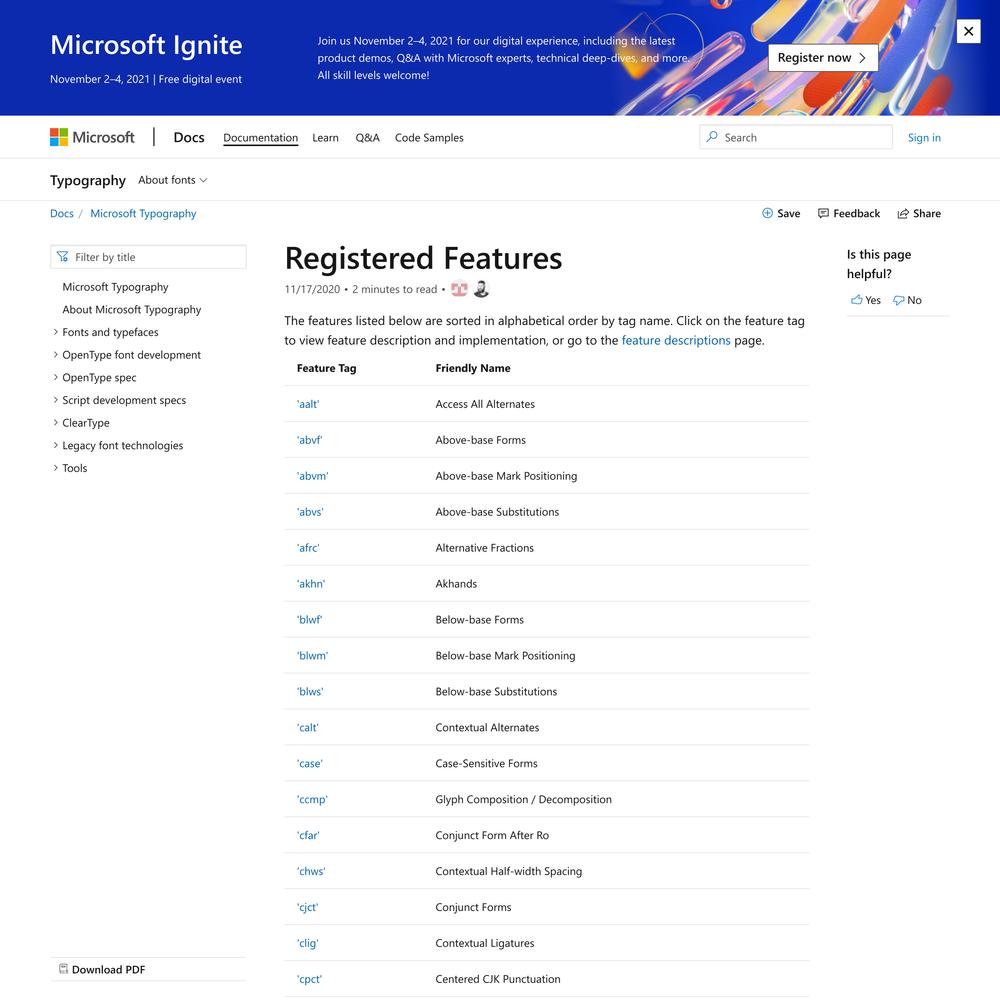This screenshot has height=1000, width=1000.
Task: Open the 'ccmp' feature tag
Action: tap(312, 799)
